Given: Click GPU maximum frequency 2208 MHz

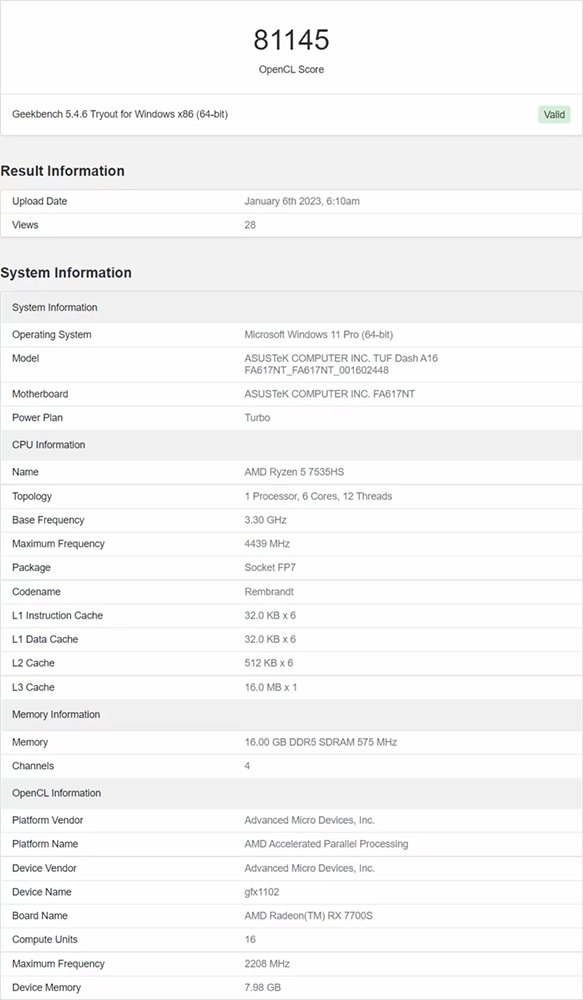Looking at the screenshot, I should click(x=267, y=964).
